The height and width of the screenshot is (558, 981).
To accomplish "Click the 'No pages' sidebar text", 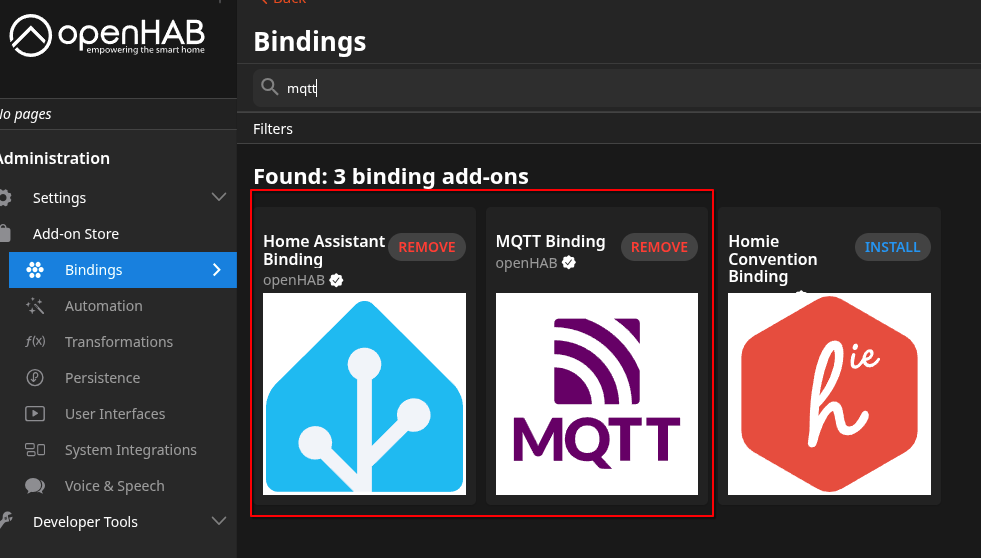I will click(x=26, y=114).
